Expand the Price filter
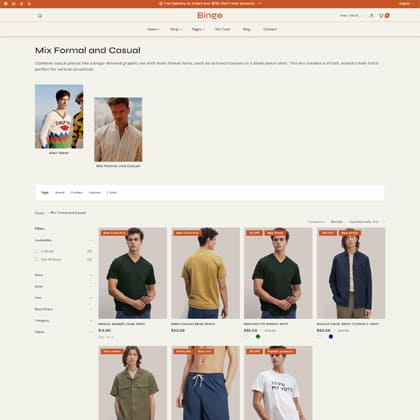420x420 pixels. (63, 275)
